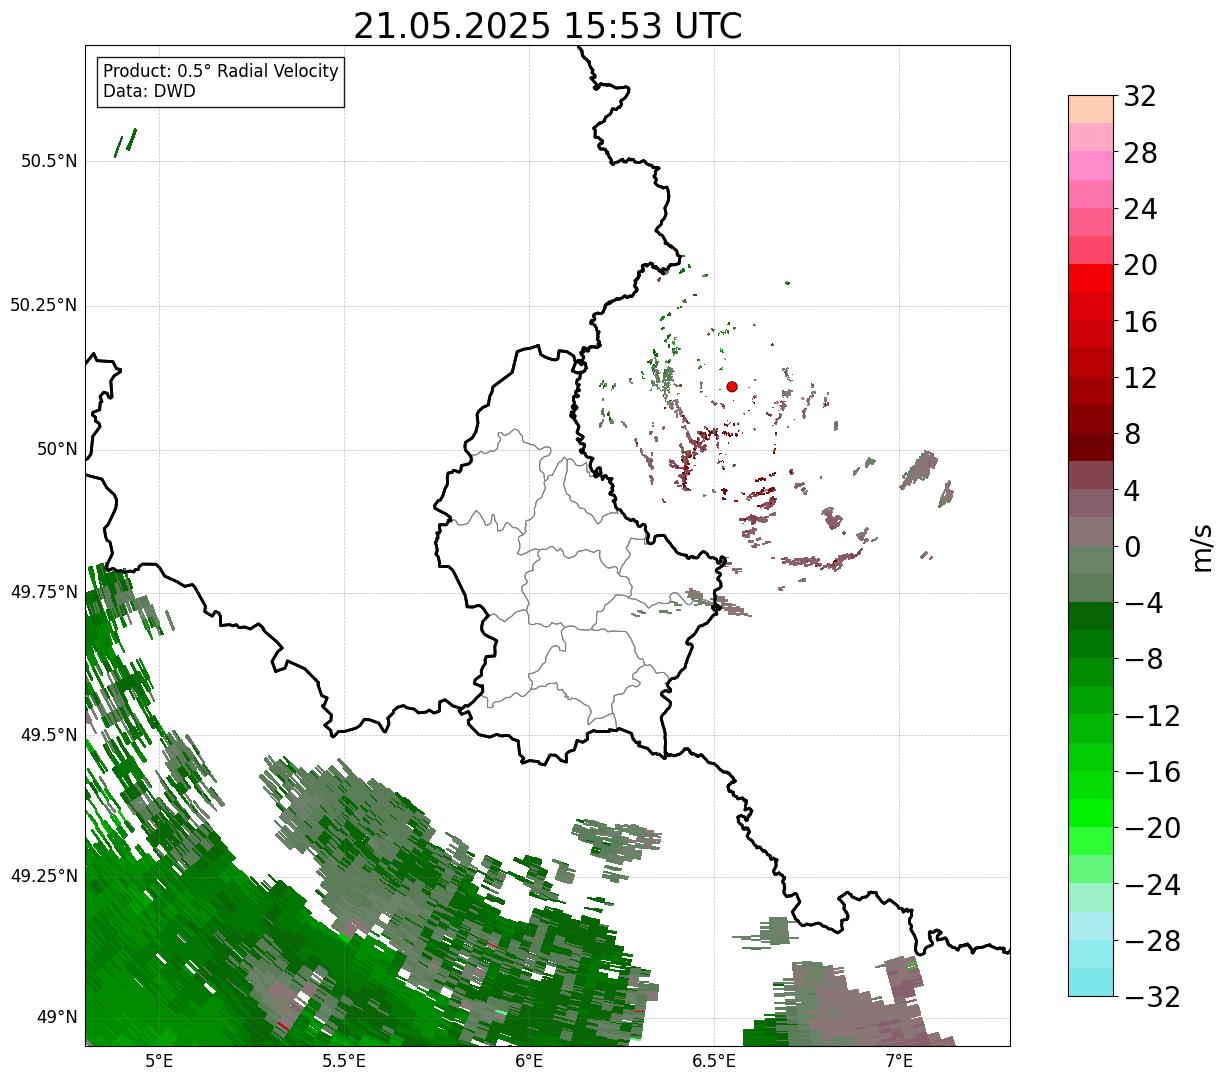This screenshot has width=1225, height=1081.
Task: Click the colorbar label −20
Action: pyautogui.click(x=1152, y=828)
